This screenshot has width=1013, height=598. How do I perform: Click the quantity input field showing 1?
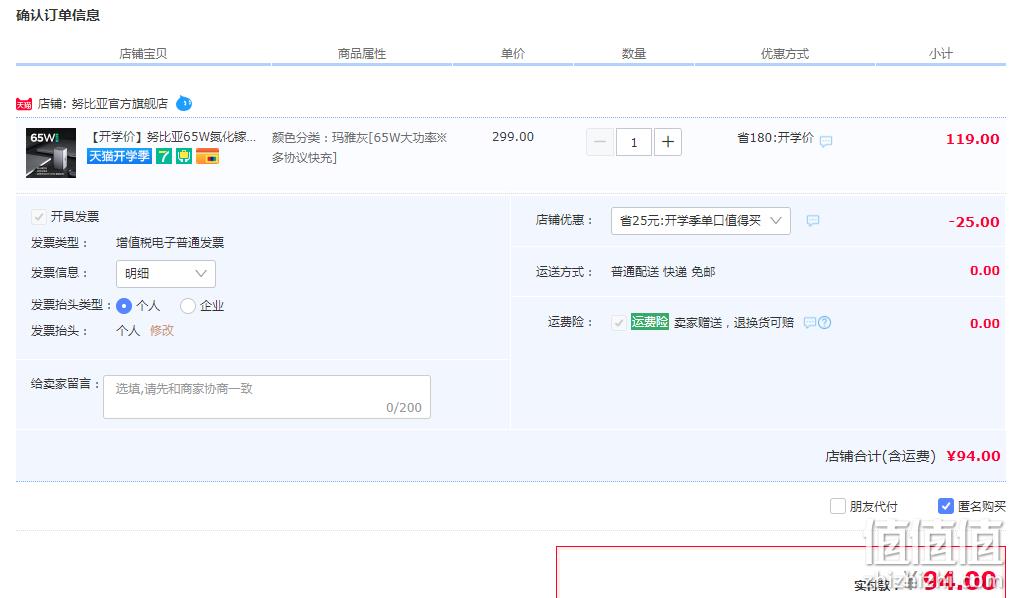pyautogui.click(x=634, y=142)
